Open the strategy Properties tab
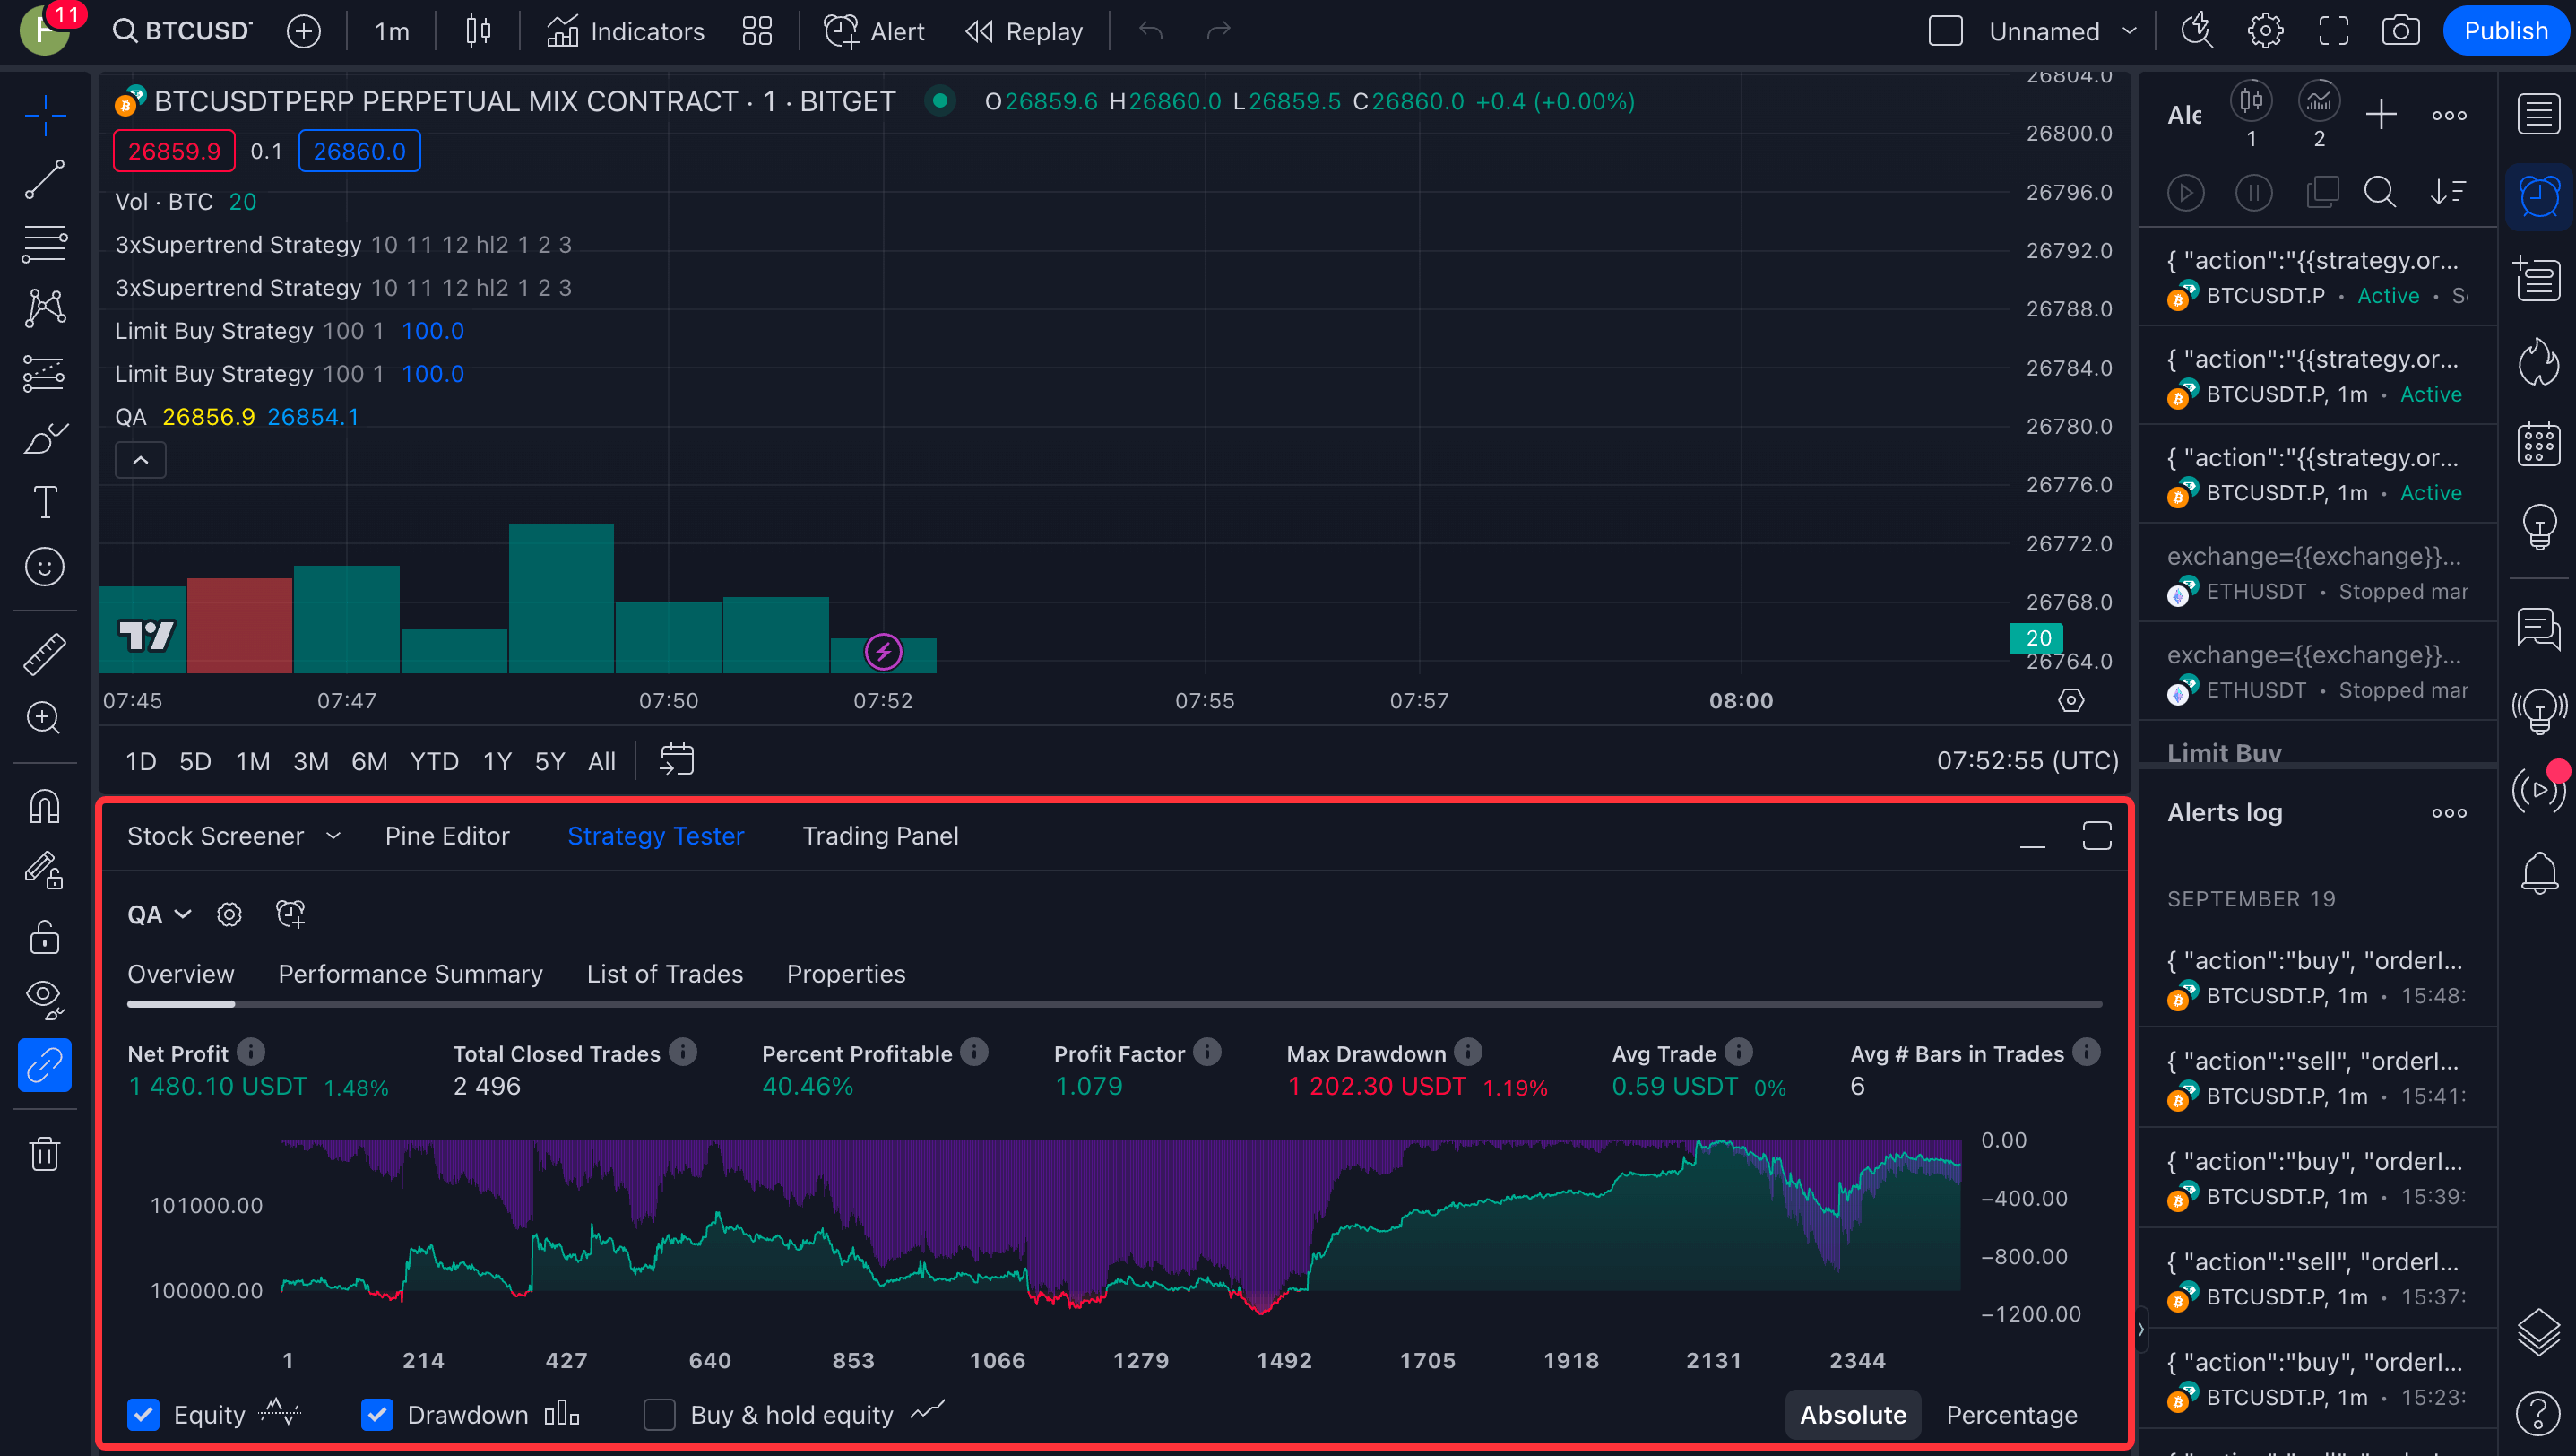This screenshot has width=2576, height=1456. coord(846,974)
